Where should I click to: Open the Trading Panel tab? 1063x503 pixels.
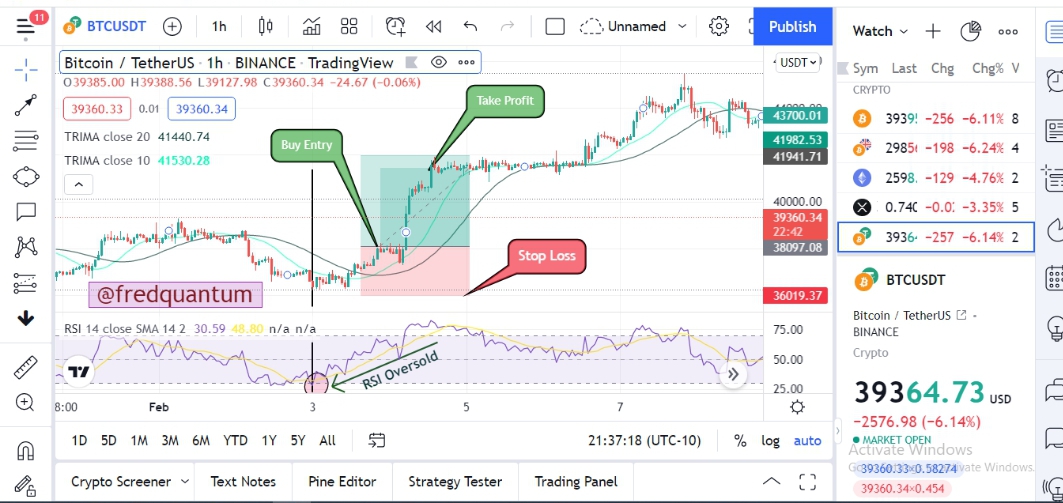(x=576, y=482)
